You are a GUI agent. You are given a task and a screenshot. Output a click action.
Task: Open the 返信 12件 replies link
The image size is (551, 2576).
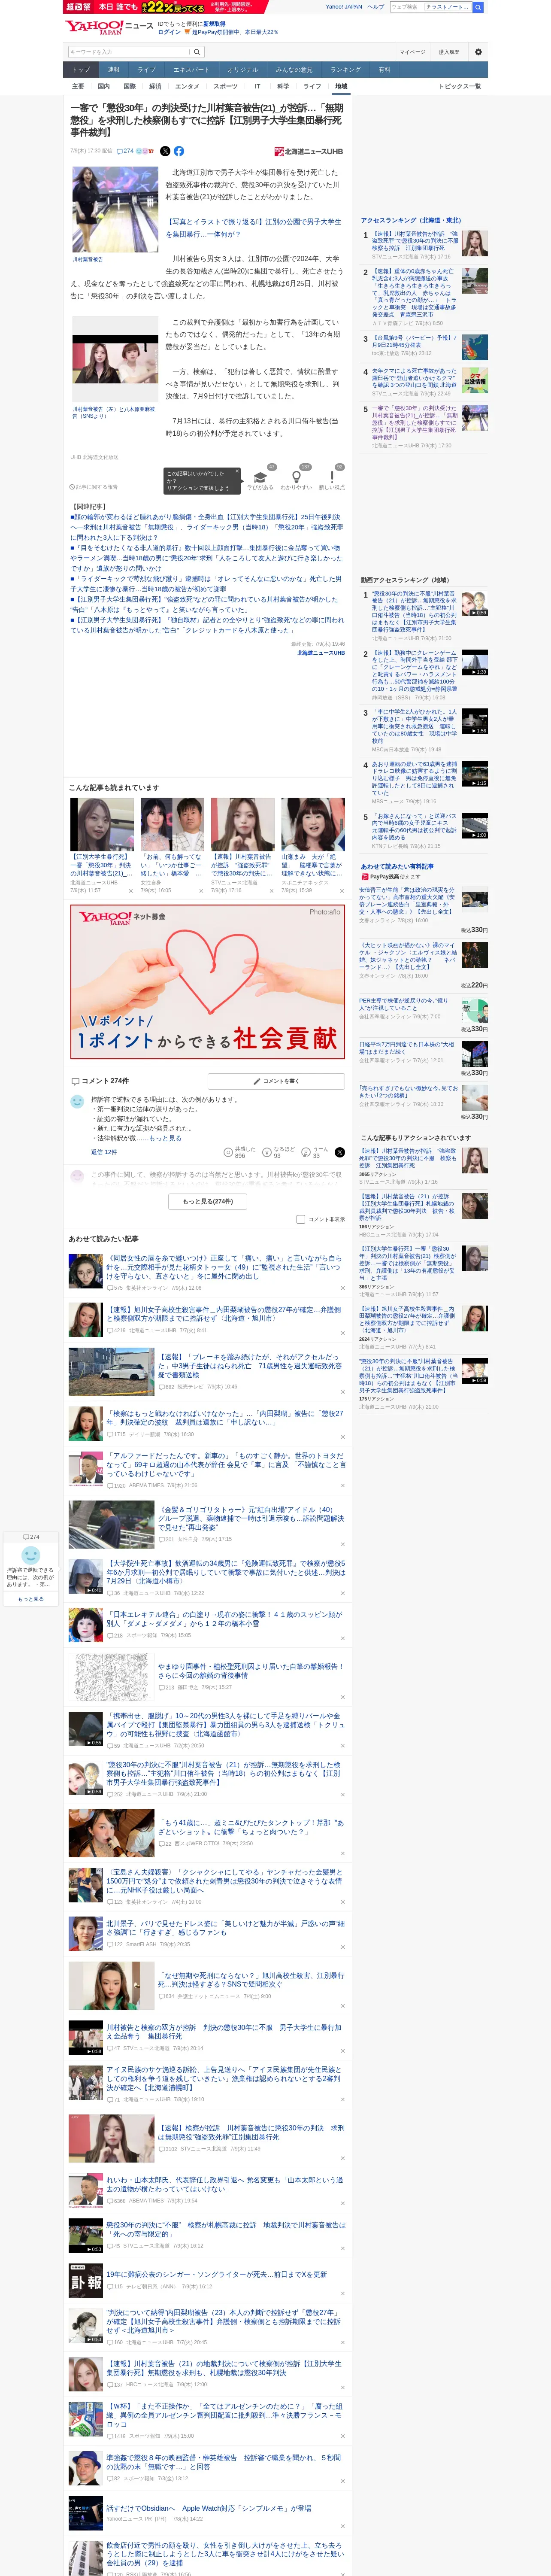click(x=104, y=1152)
